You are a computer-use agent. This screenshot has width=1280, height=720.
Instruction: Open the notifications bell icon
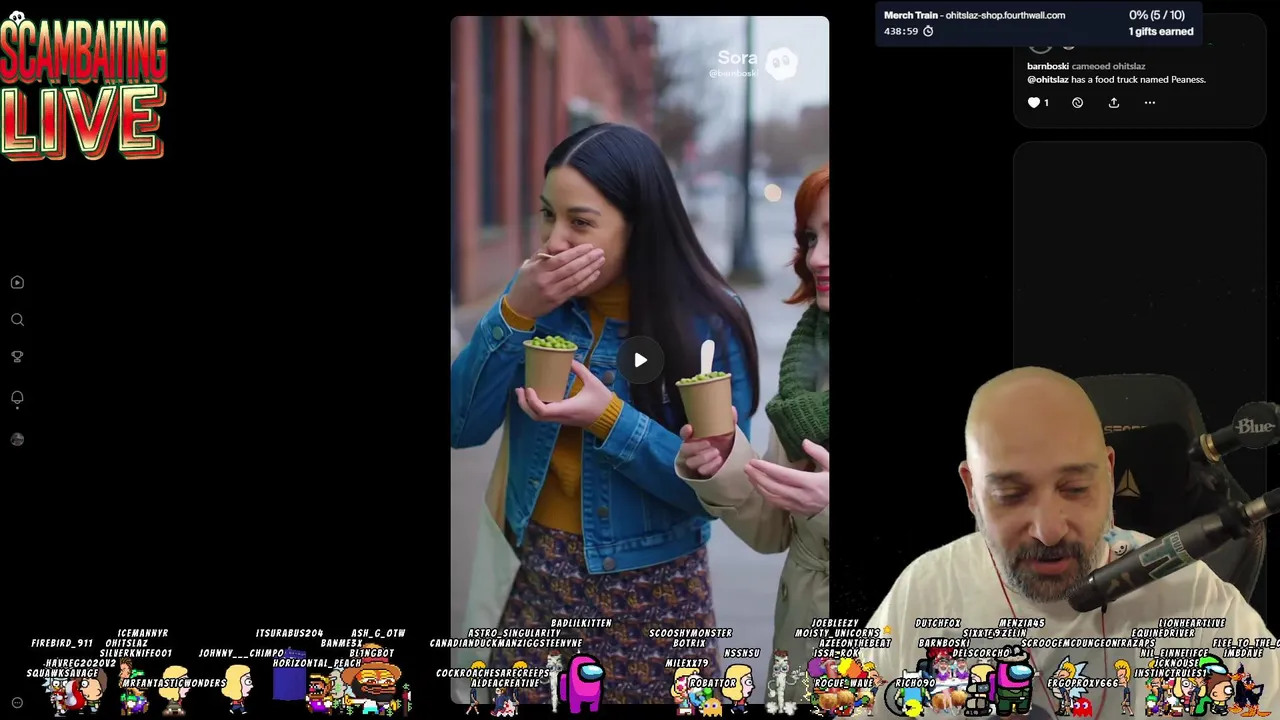[x=17, y=398]
